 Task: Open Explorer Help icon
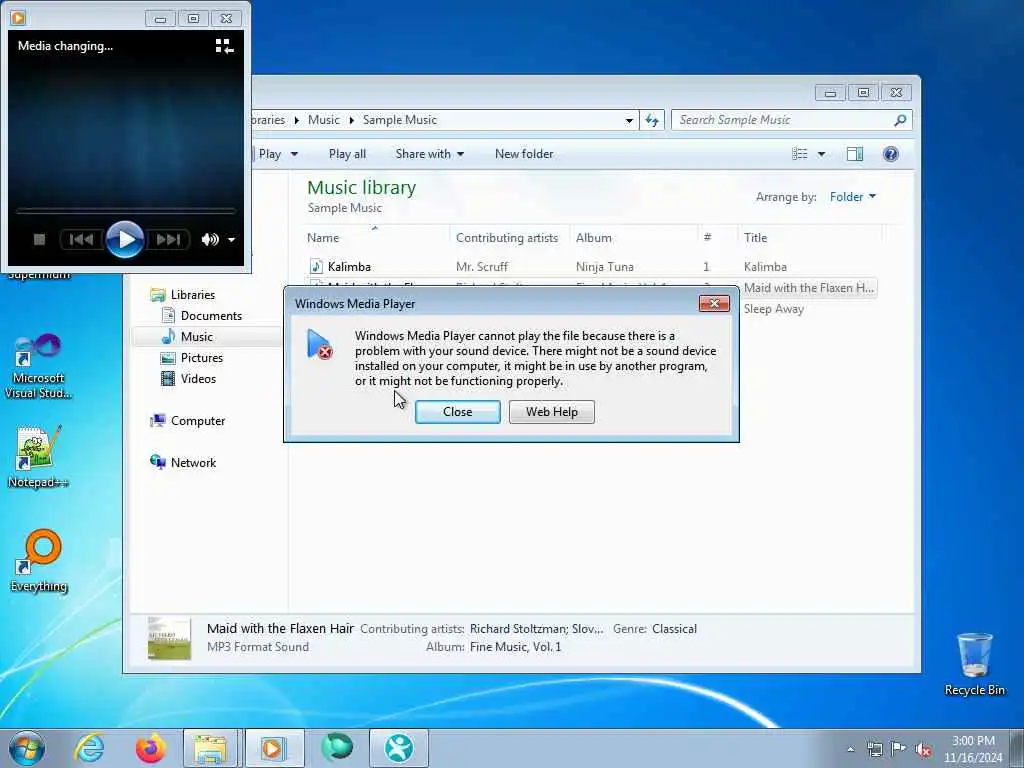pyautogui.click(x=891, y=154)
